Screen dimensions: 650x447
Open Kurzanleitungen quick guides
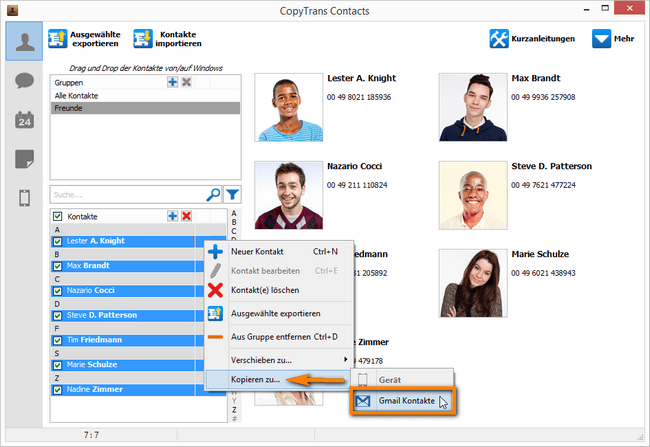click(x=532, y=39)
